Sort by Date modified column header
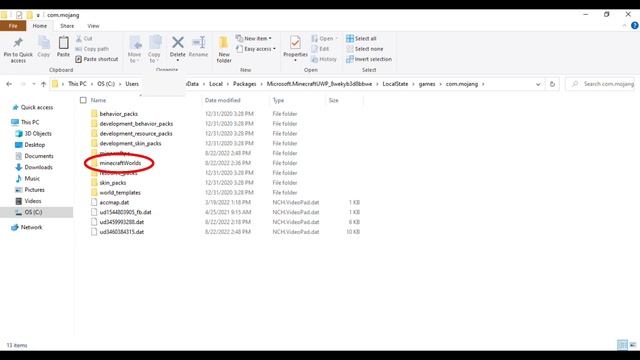The width and height of the screenshot is (640, 360). click(222, 100)
